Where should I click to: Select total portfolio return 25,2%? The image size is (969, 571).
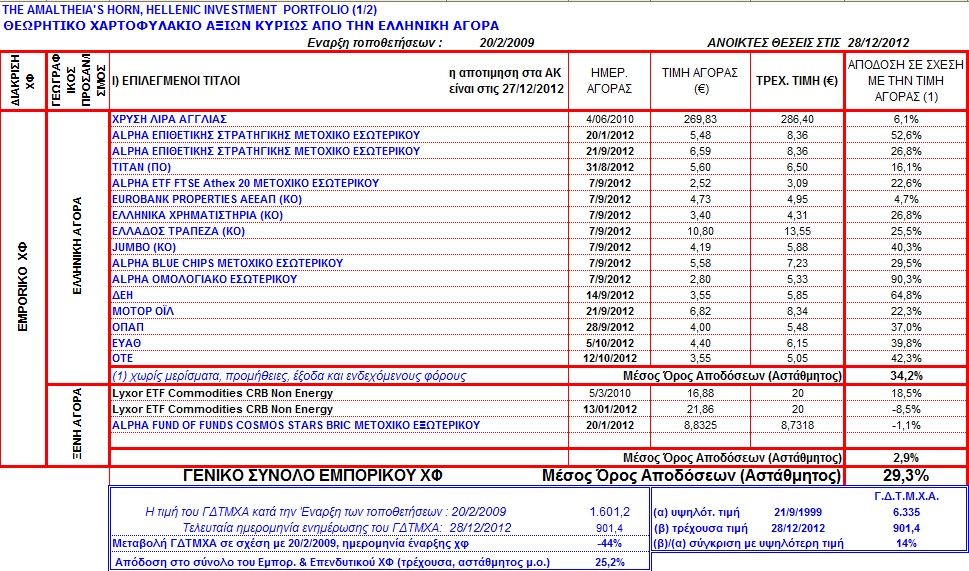[x=609, y=562]
